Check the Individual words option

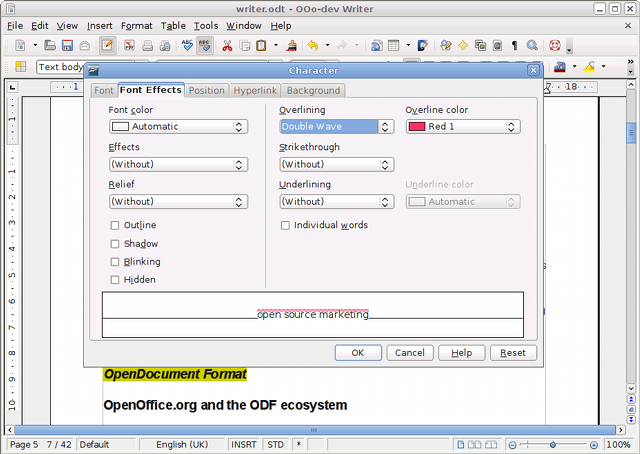[285, 226]
